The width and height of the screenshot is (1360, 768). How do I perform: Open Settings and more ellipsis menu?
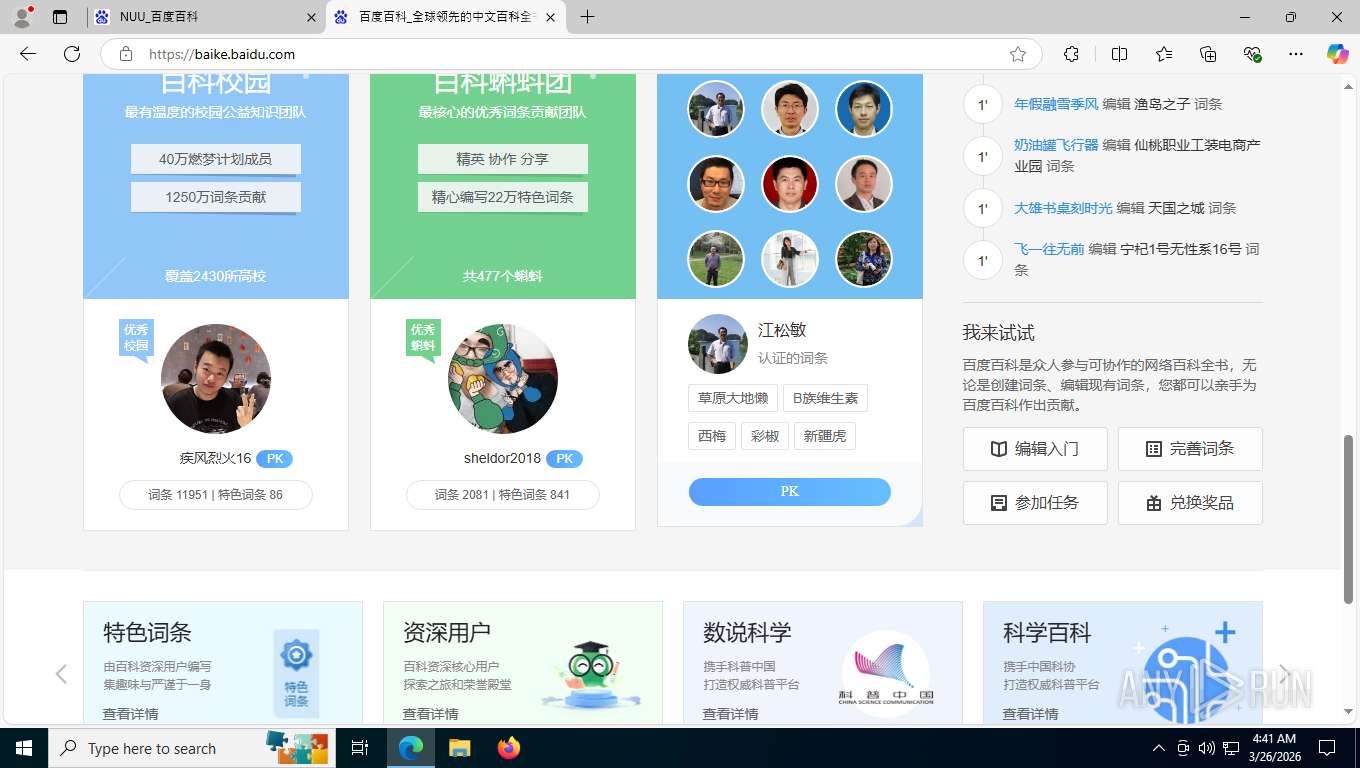point(1296,54)
